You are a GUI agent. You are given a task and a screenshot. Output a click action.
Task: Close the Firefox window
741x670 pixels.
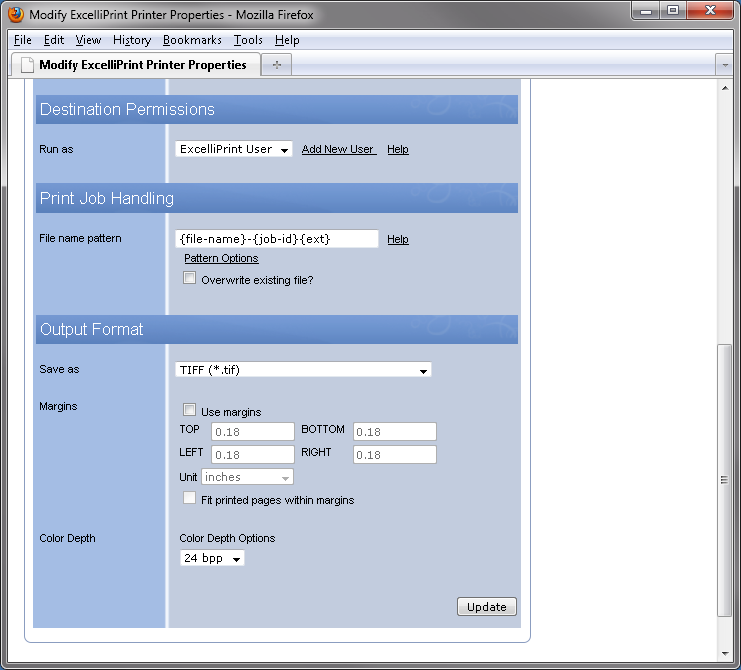tap(710, 11)
